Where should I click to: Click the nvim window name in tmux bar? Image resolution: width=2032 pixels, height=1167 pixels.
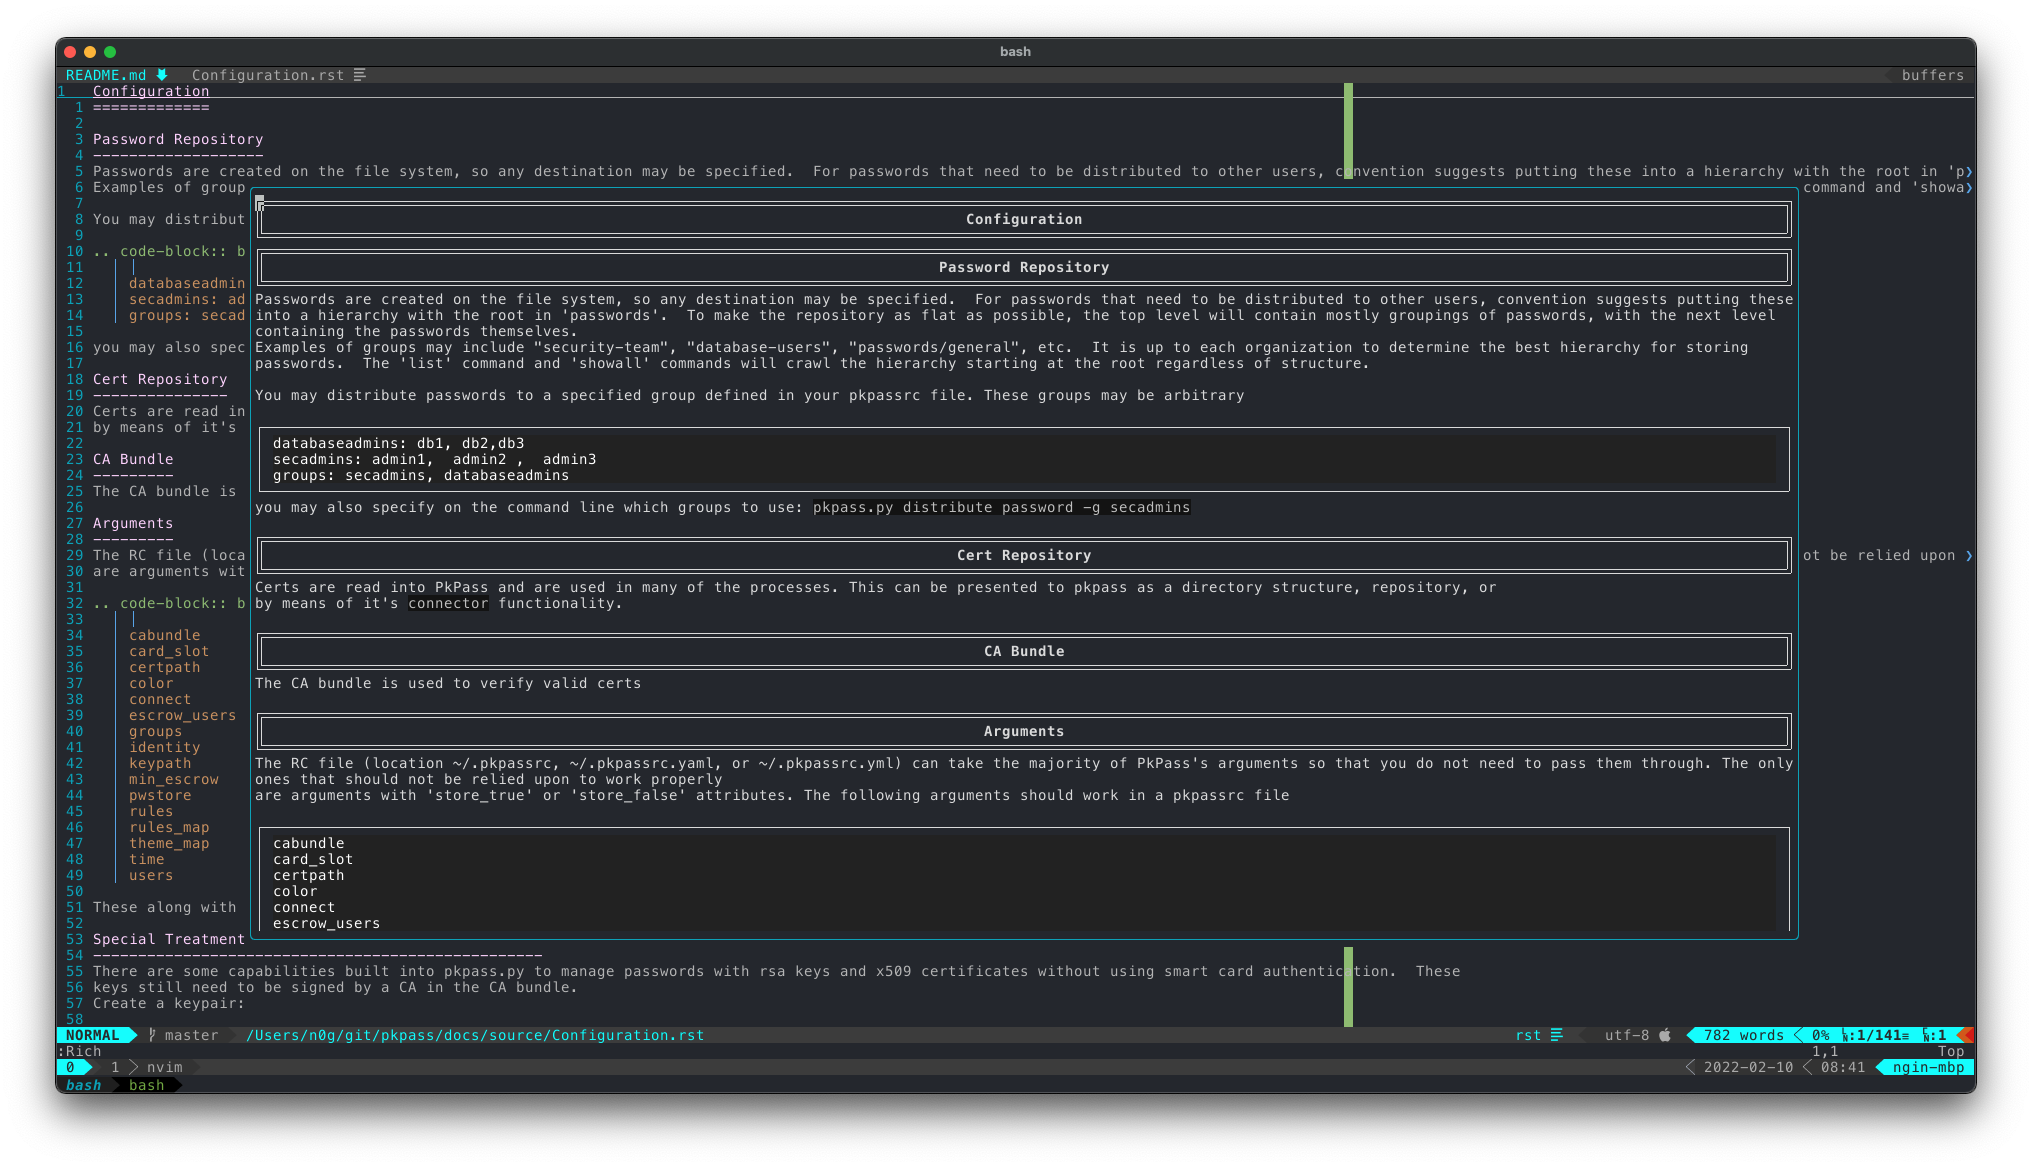click(x=164, y=1067)
